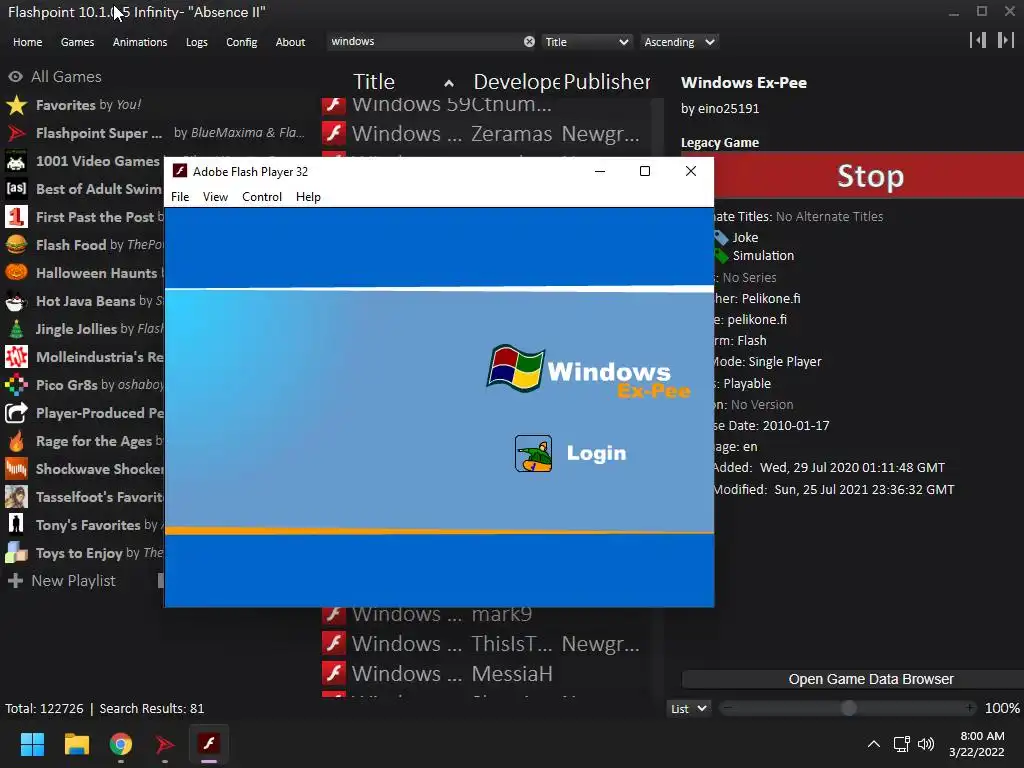The image size is (1024, 768).
Task: Click the Simulation tag icon
Action: click(721, 256)
